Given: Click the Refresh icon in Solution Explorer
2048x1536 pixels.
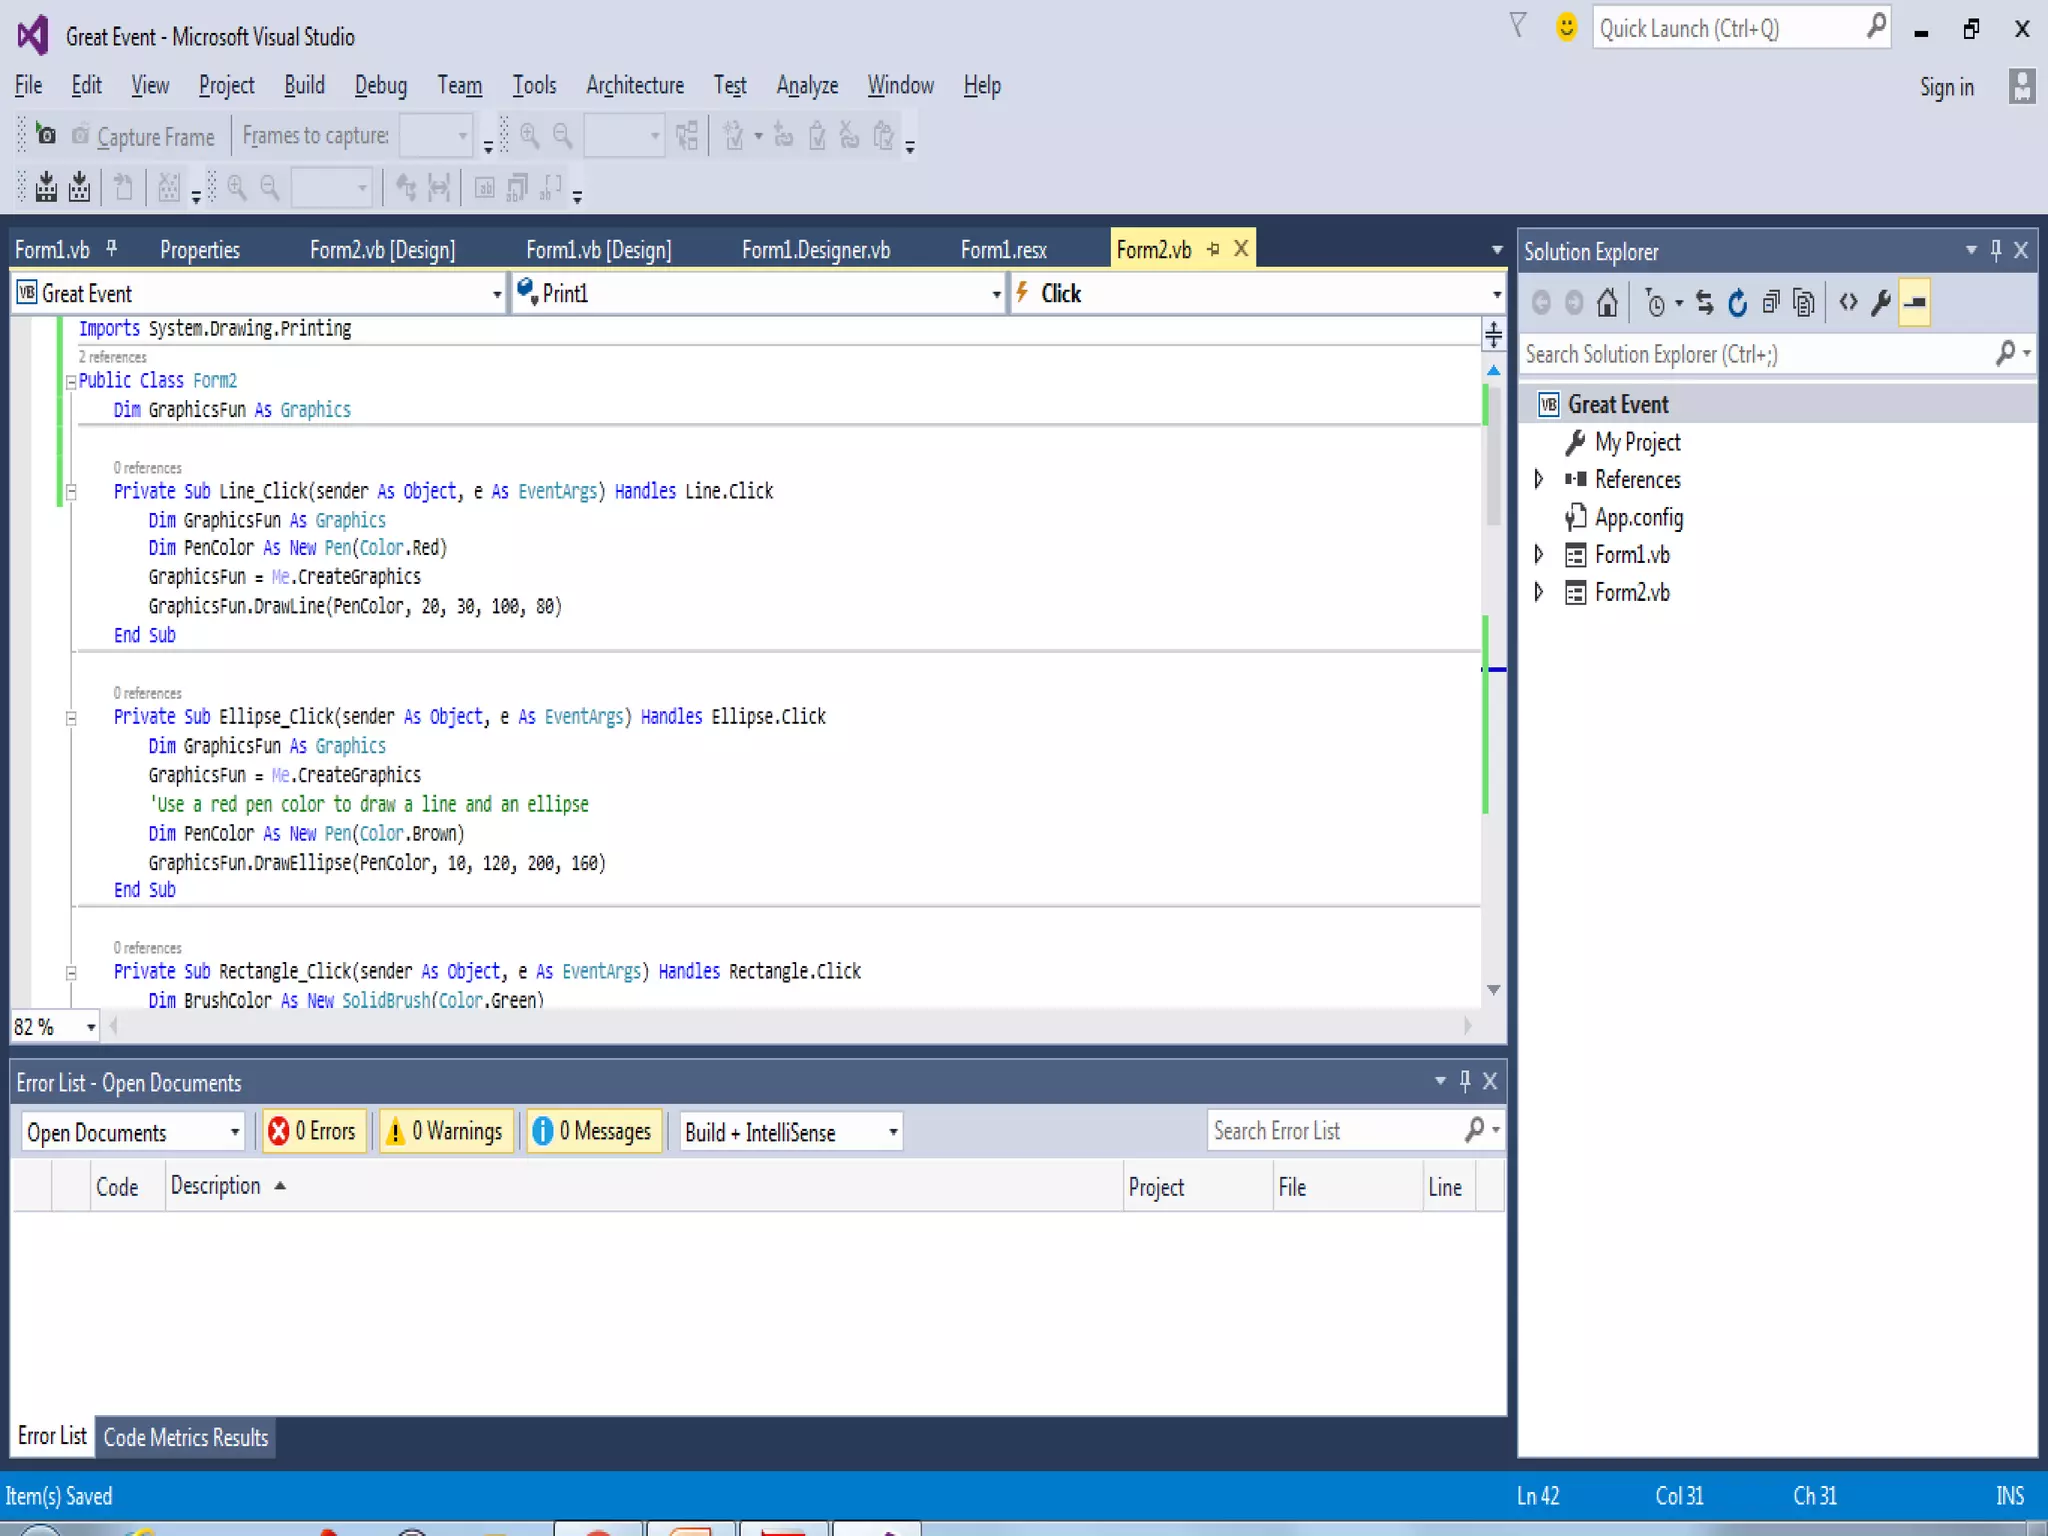Looking at the screenshot, I should [1738, 302].
